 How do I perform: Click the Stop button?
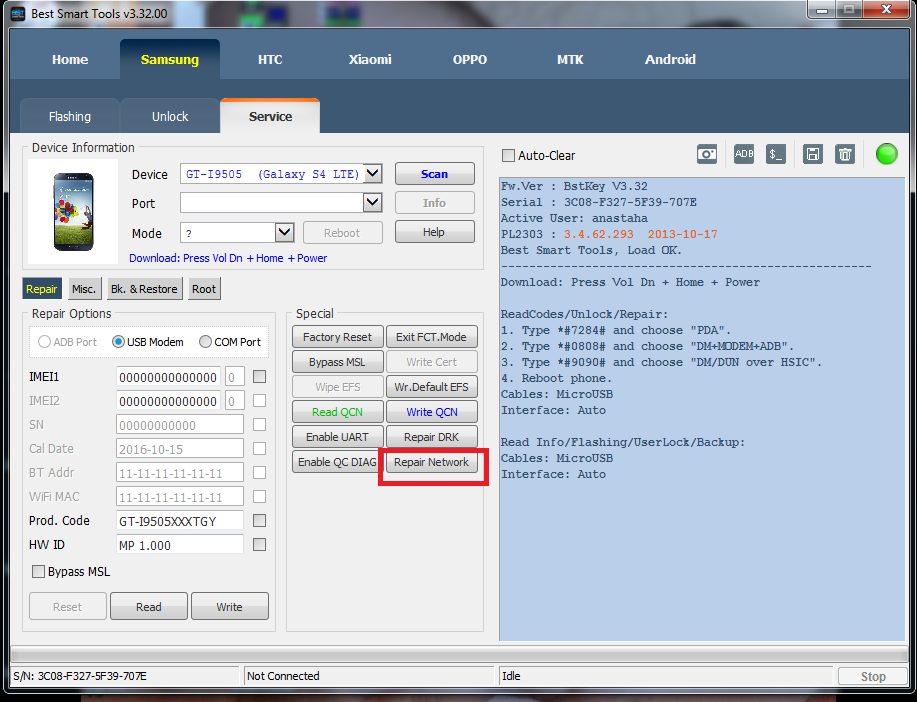tap(873, 677)
